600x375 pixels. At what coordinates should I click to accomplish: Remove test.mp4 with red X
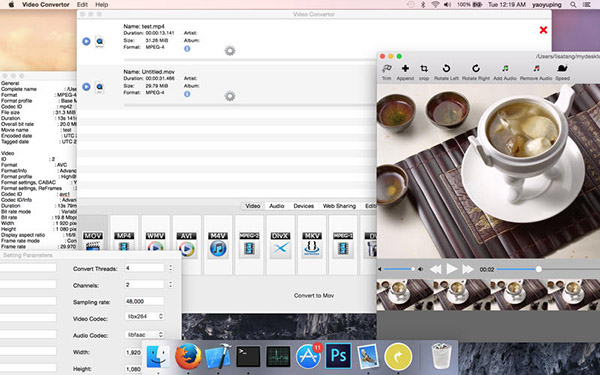(543, 30)
